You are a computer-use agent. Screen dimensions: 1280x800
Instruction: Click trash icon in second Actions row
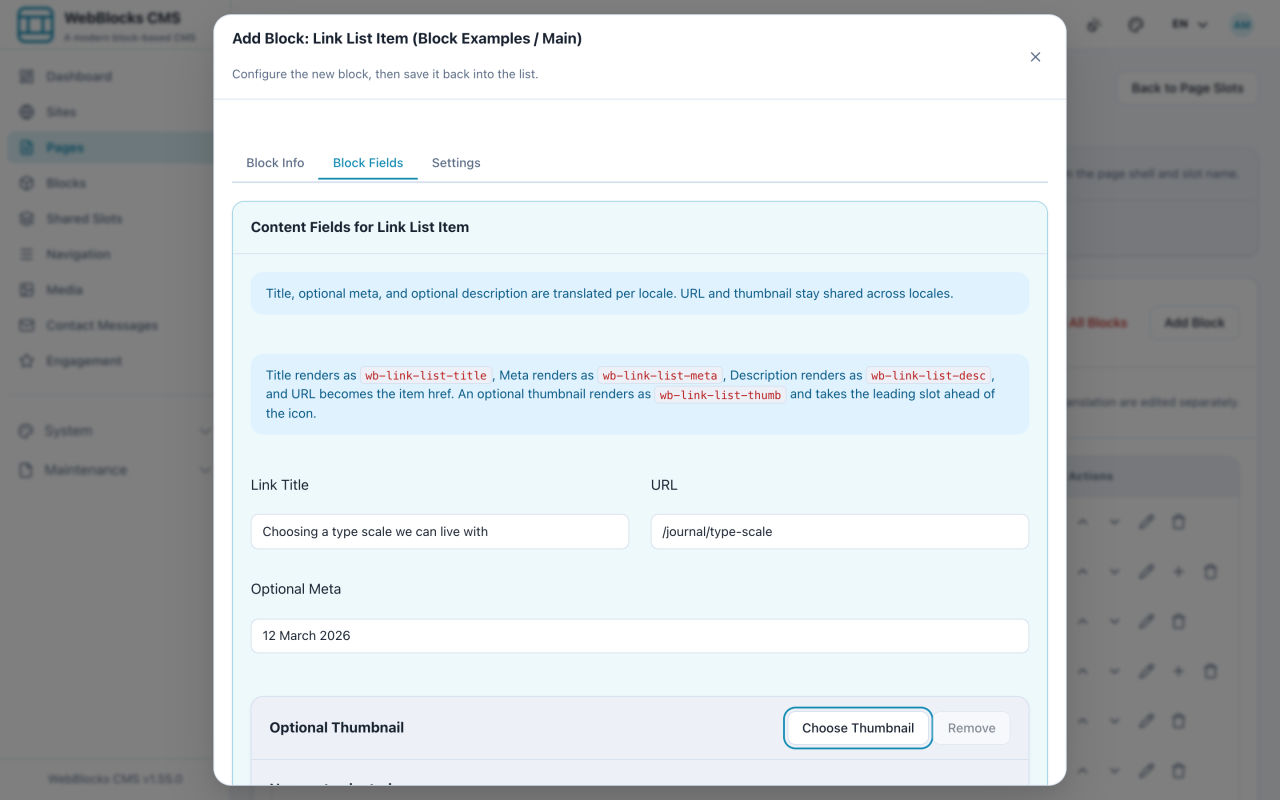click(x=1210, y=572)
